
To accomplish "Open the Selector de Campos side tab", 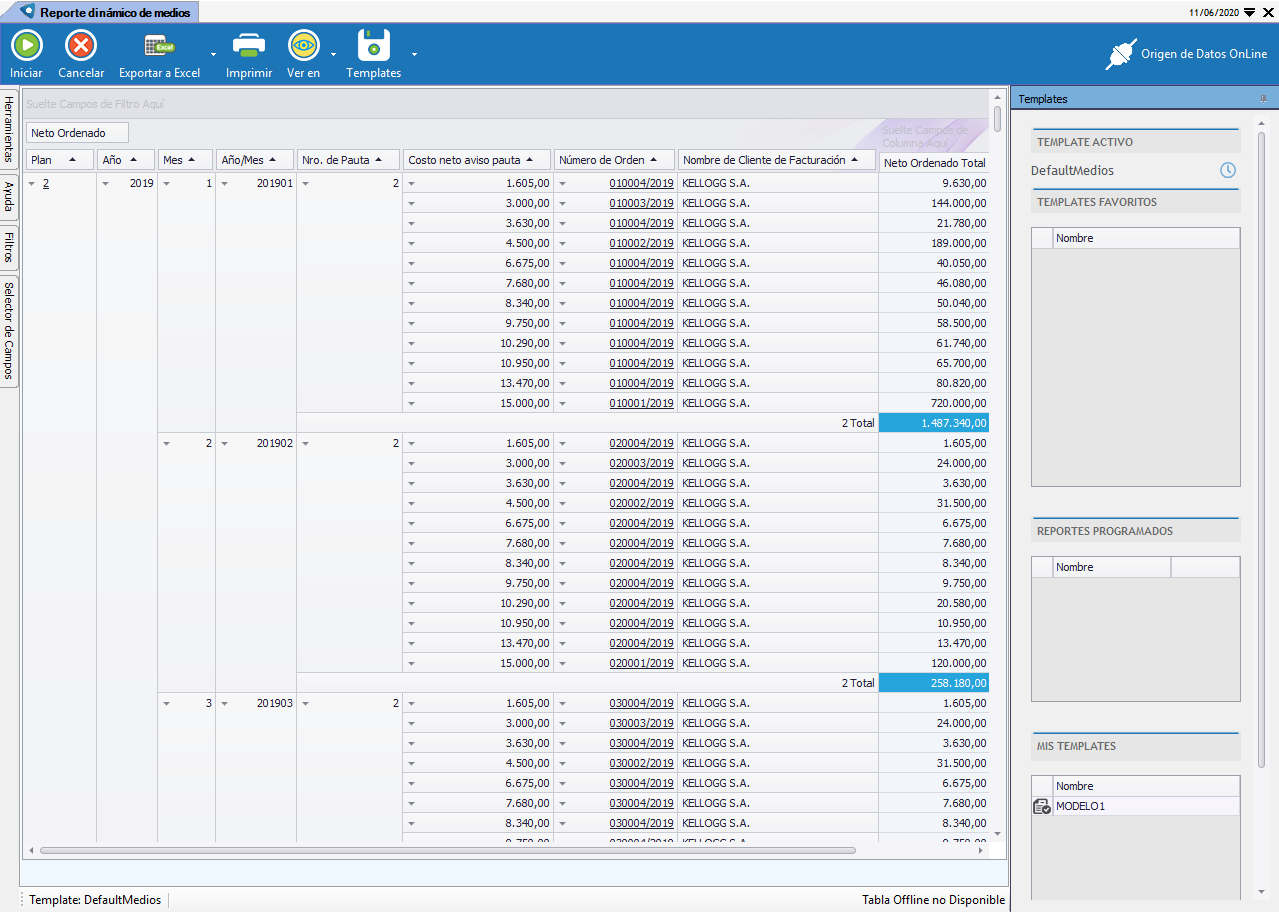I will tap(9, 330).
